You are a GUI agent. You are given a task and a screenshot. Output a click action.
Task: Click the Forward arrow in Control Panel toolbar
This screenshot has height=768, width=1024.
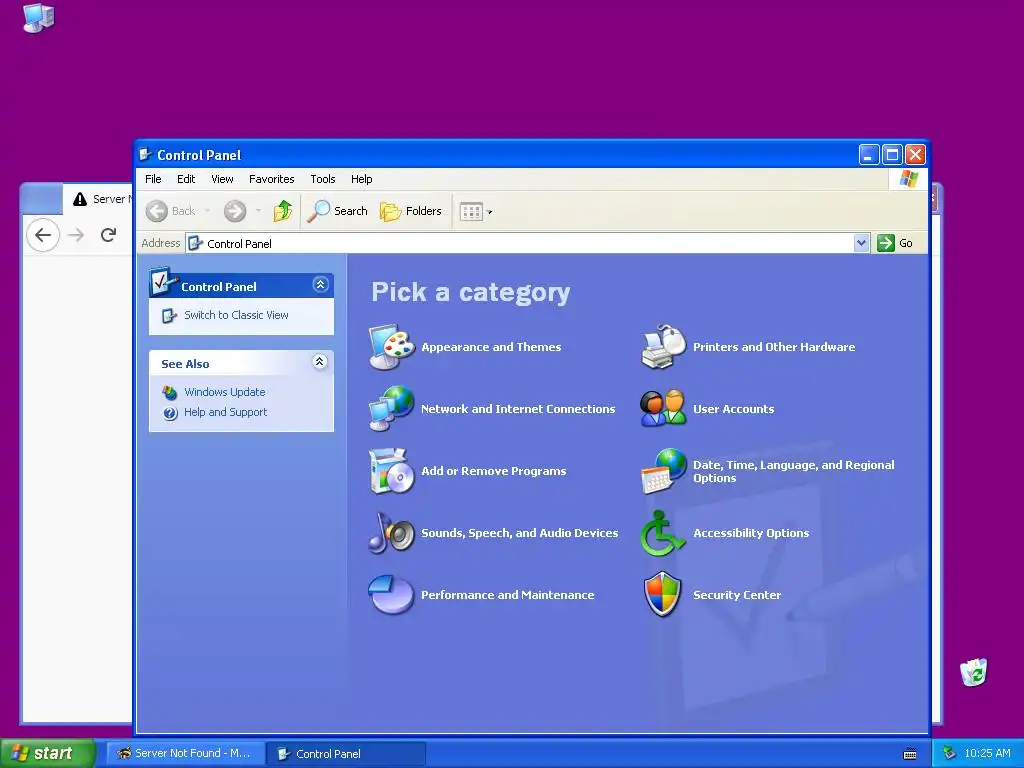pos(235,211)
